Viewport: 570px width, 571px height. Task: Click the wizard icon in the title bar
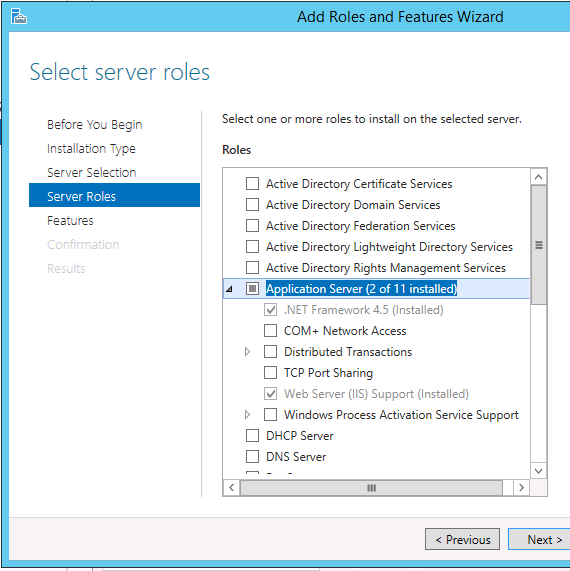pyautogui.click(x=18, y=16)
